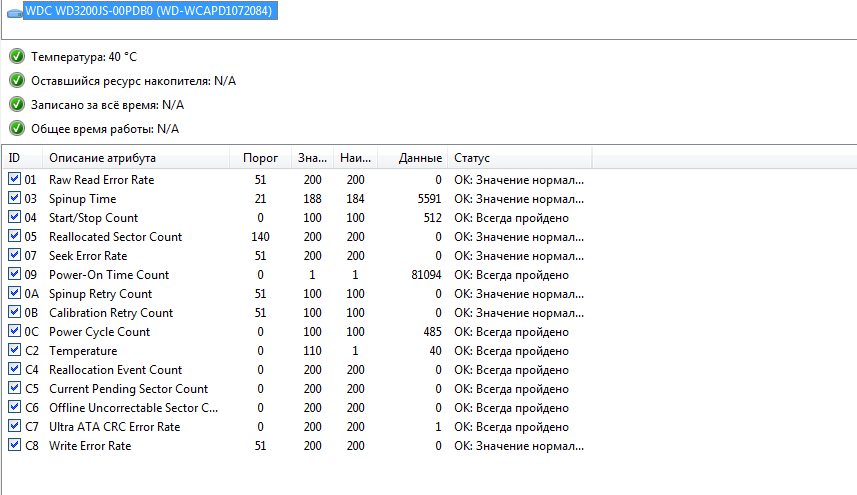
Task: Click value 188 in the Spinup Time row
Action: 313,199
